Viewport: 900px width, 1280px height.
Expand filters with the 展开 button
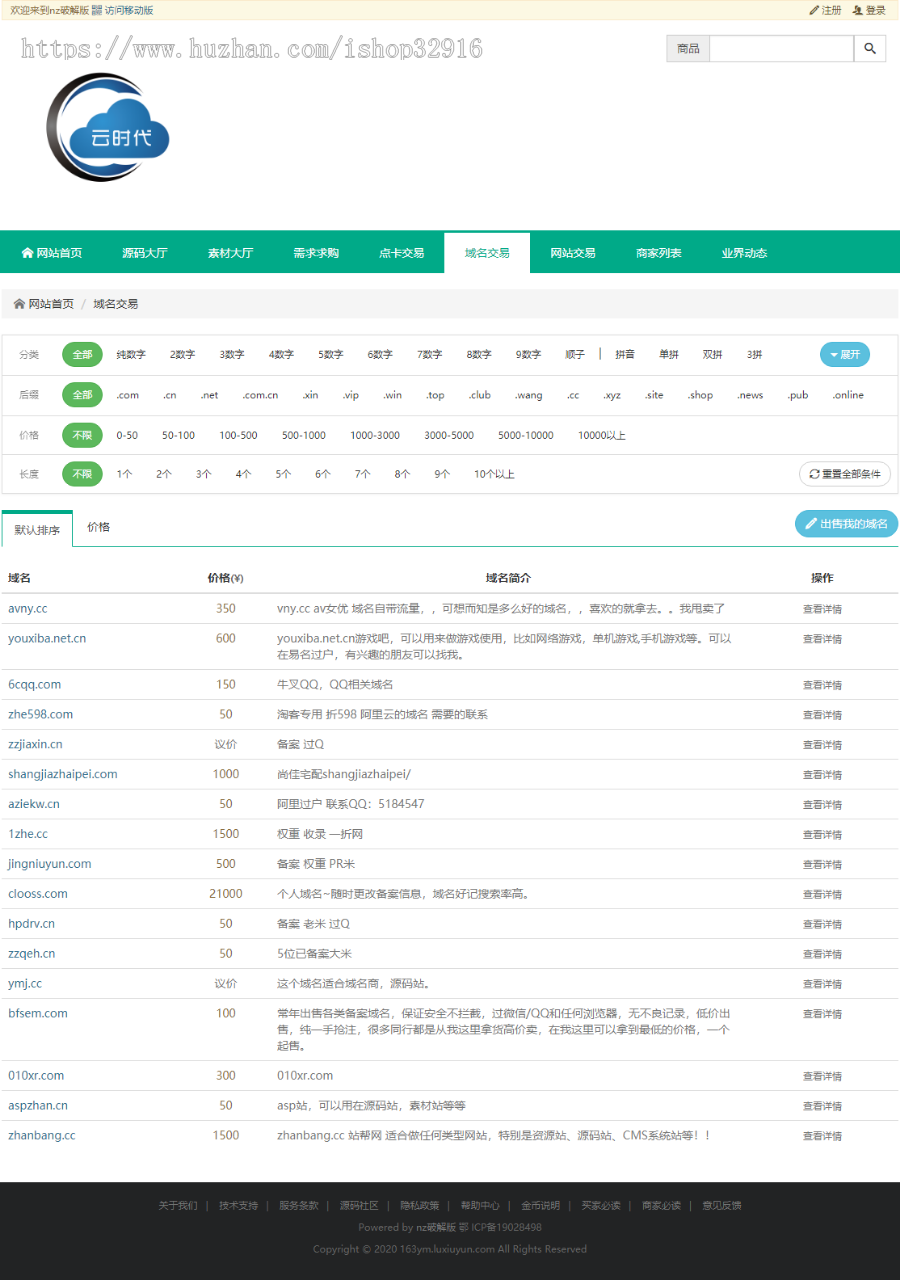coord(846,354)
